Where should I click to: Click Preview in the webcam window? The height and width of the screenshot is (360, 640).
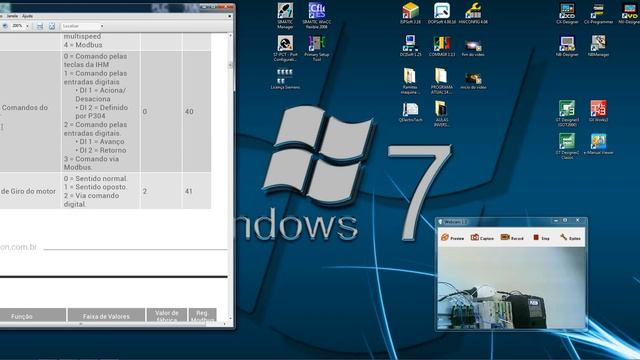[453, 238]
